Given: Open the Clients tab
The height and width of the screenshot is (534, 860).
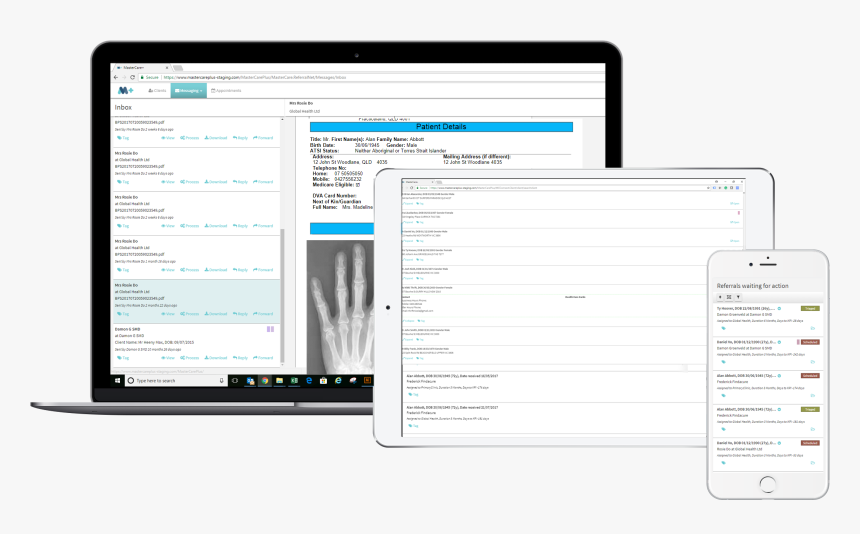Looking at the screenshot, I should 157,90.
